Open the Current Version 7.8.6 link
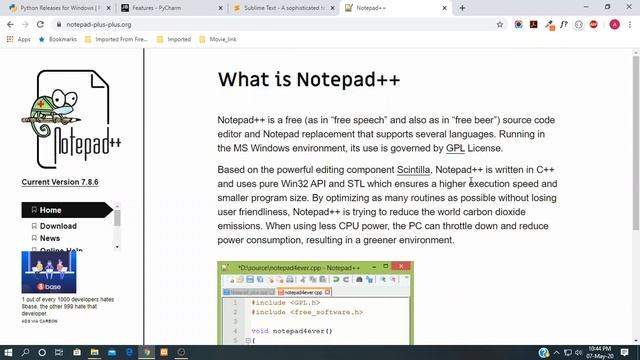The width and height of the screenshot is (640, 360). [60, 182]
